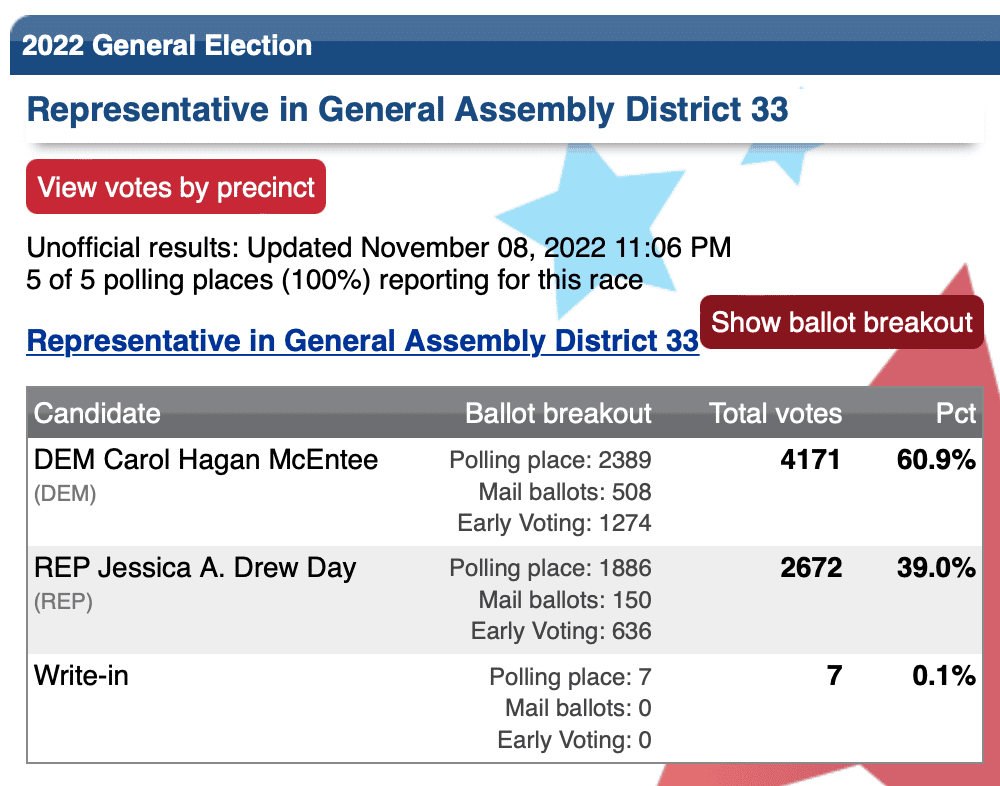
Task: Click the Ballot breakout column header
Action: click(x=558, y=413)
